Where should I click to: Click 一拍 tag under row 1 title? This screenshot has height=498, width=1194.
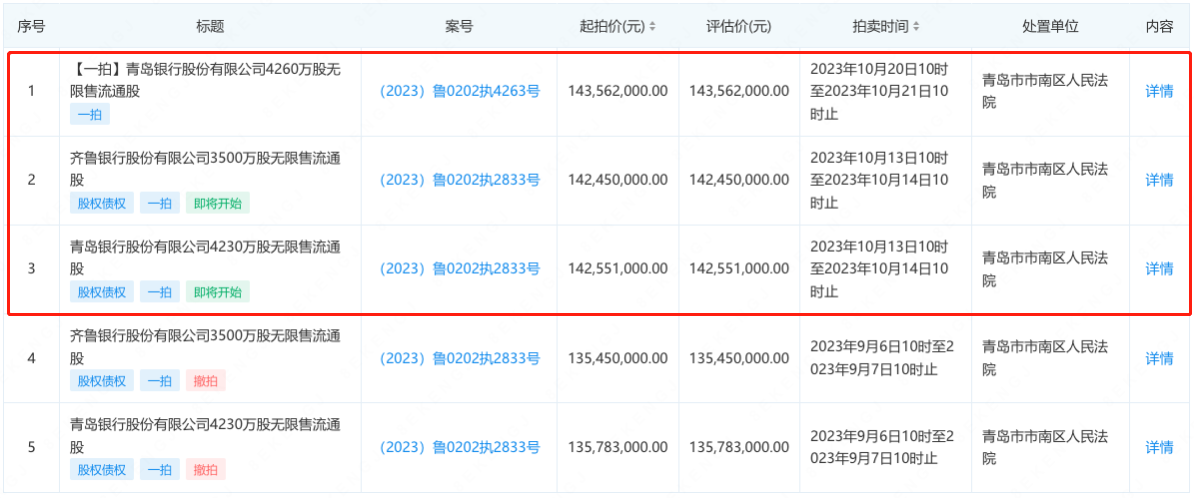pyautogui.click(x=90, y=115)
